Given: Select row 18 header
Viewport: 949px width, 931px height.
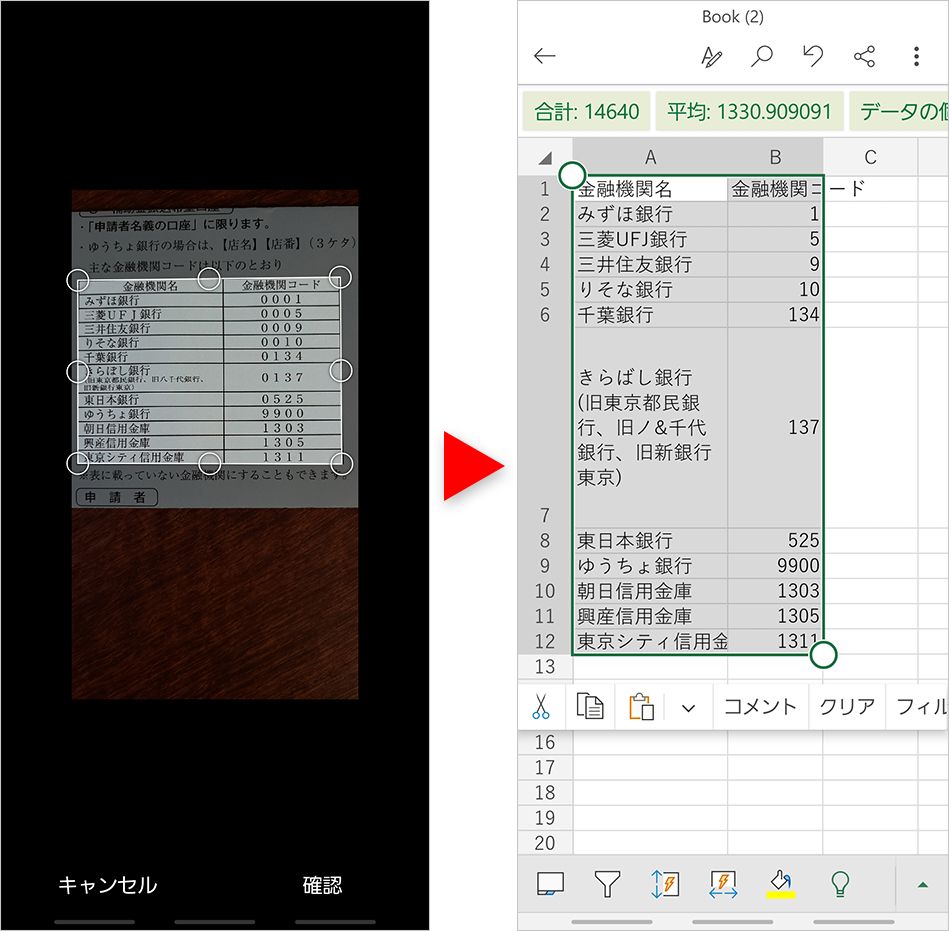Looking at the screenshot, I should coord(545,792).
